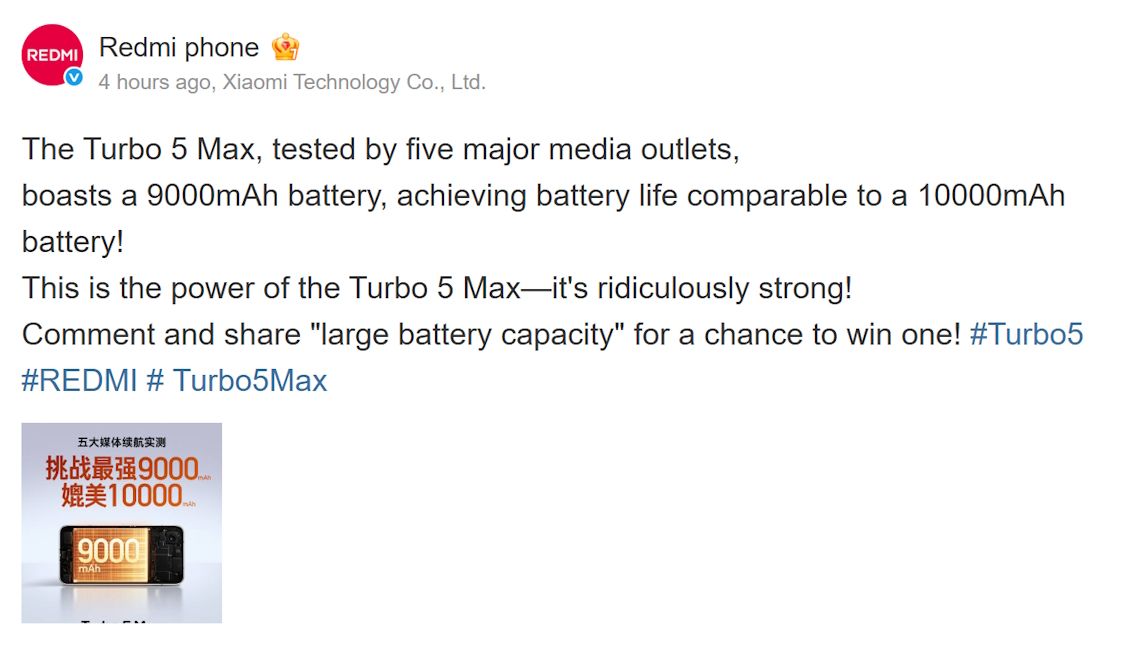
Task: Open the Redmi phone profile name
Action: pyautogui.click(x=178, y=46)
